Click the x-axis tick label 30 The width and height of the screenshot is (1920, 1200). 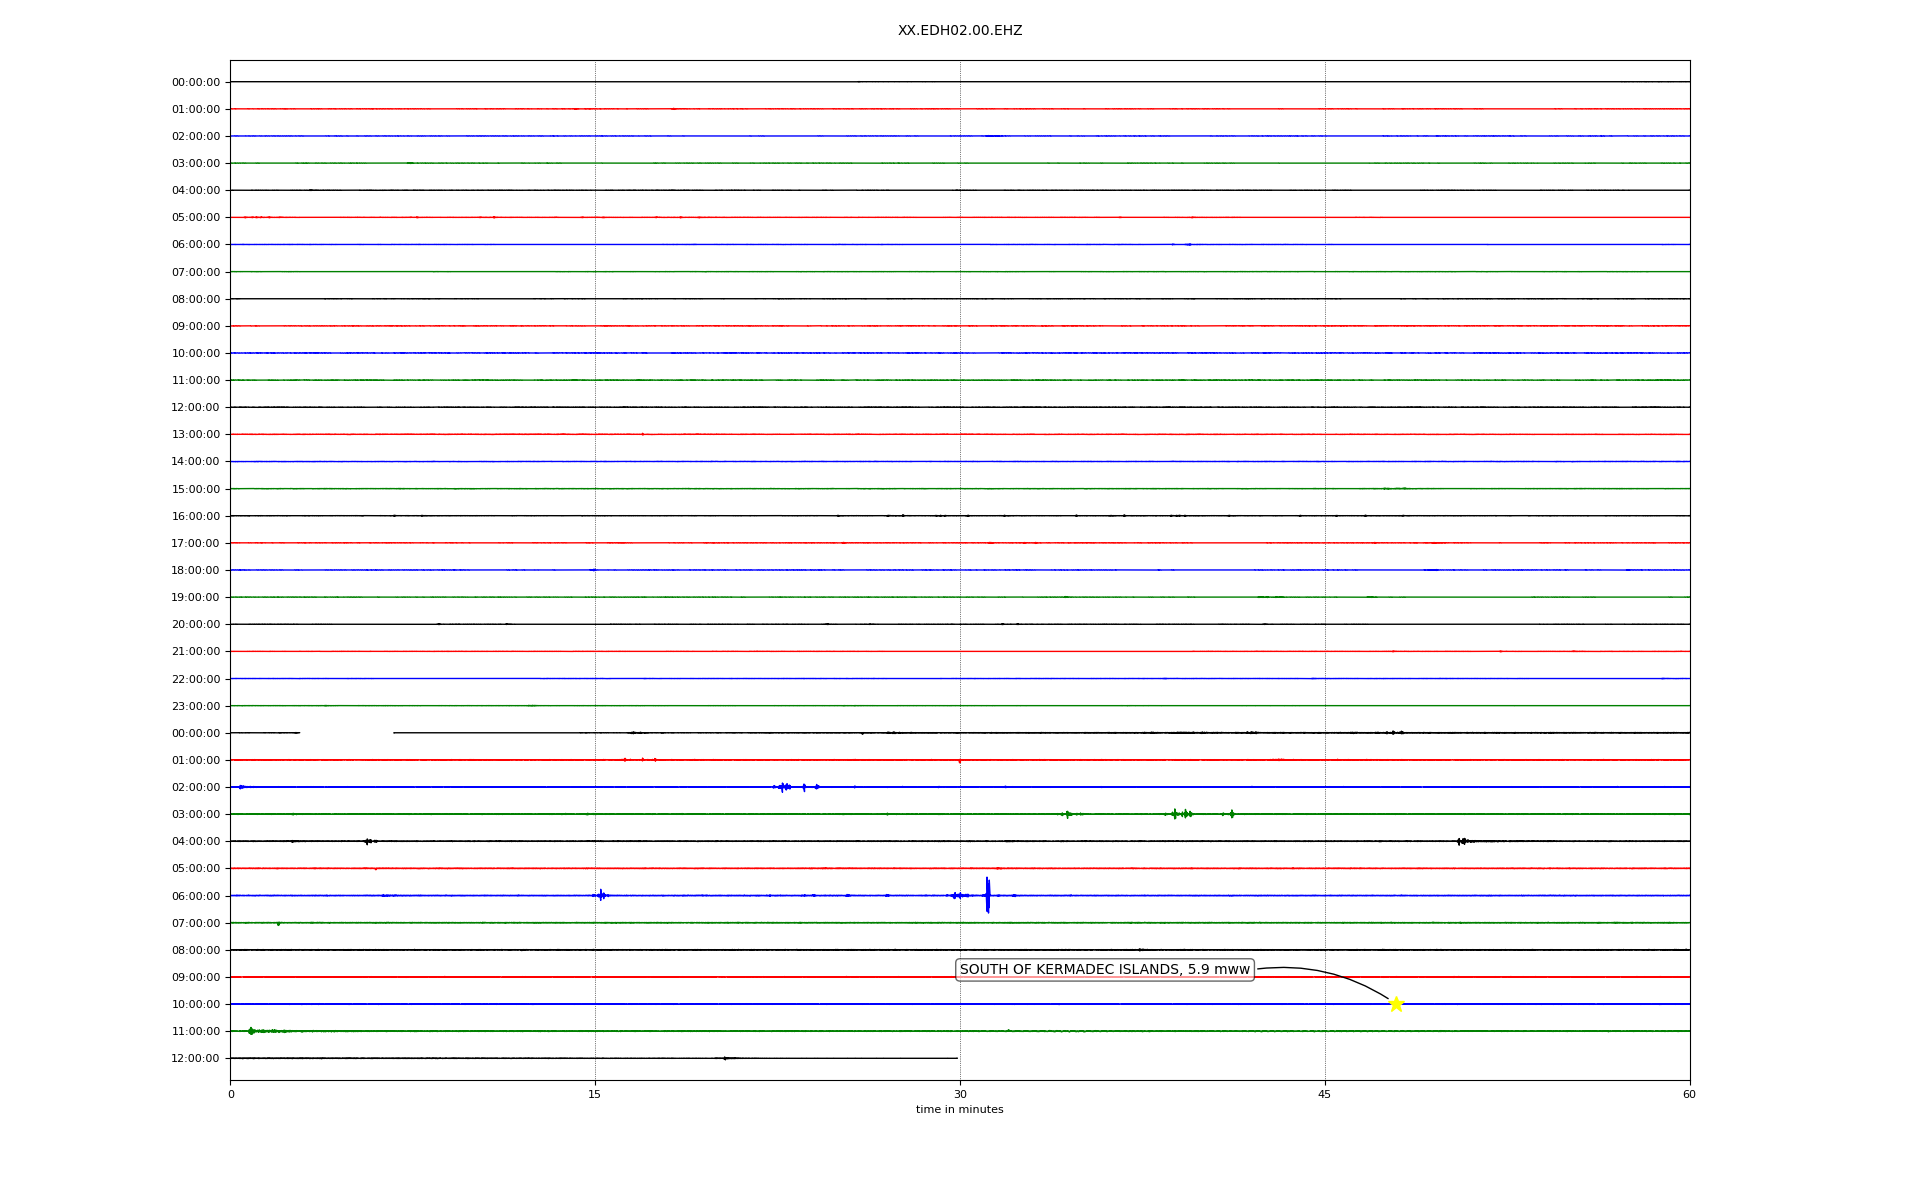click(x=960, y=1094)
